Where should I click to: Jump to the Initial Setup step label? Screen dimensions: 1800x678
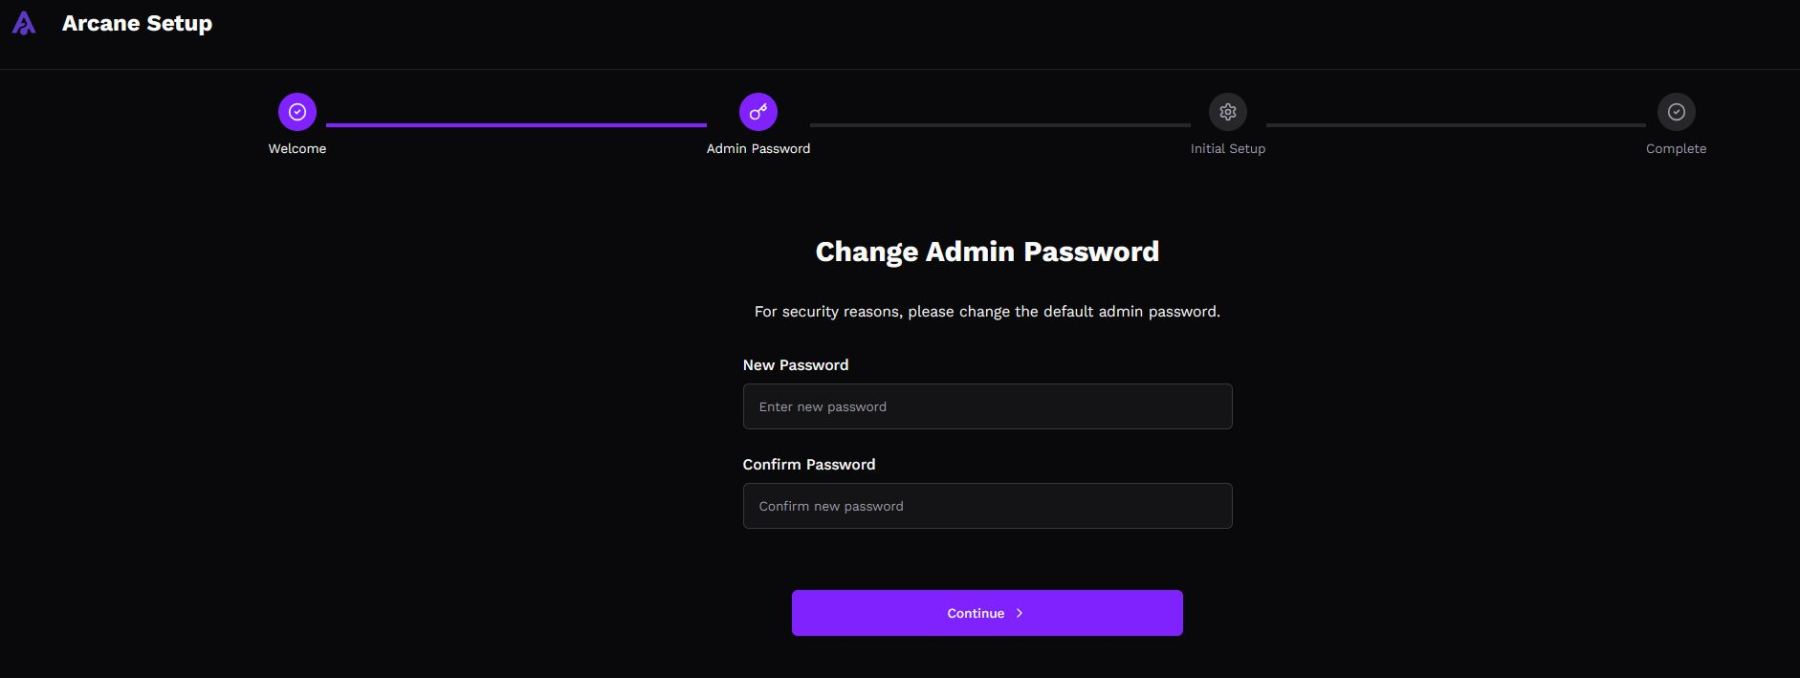pyautogui.click(x=1228, y=149)
